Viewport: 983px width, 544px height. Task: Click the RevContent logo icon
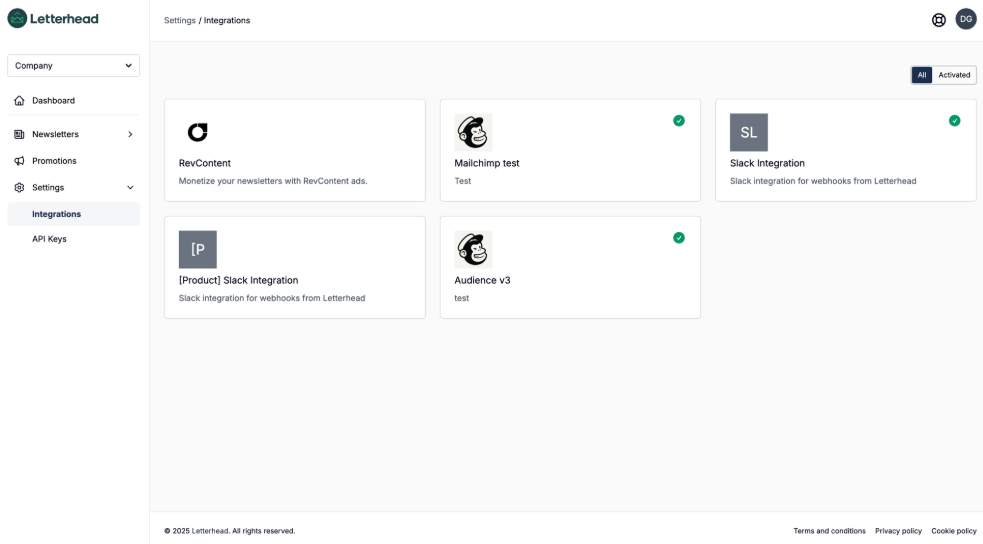198,132
